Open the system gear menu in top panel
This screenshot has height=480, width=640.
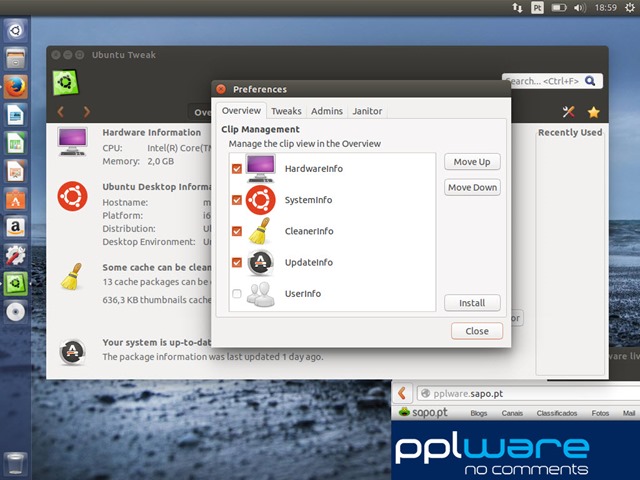pyautogui.click(x=630, y=7)
